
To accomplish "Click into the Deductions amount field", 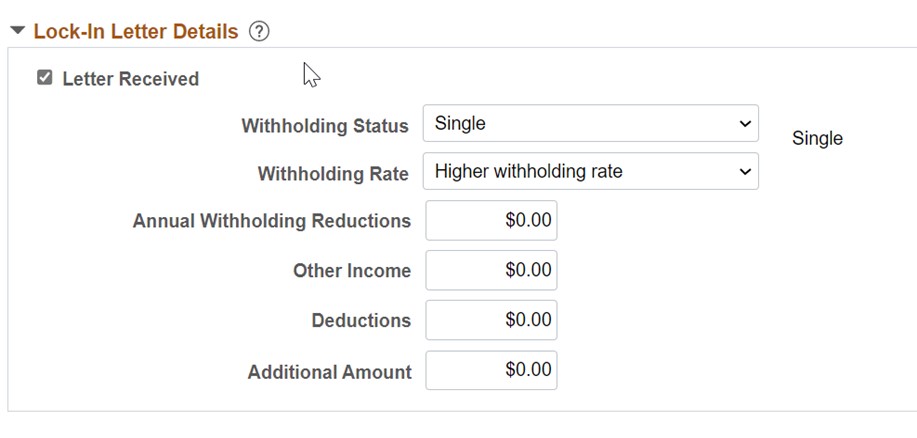I will (x=491, y=320).
